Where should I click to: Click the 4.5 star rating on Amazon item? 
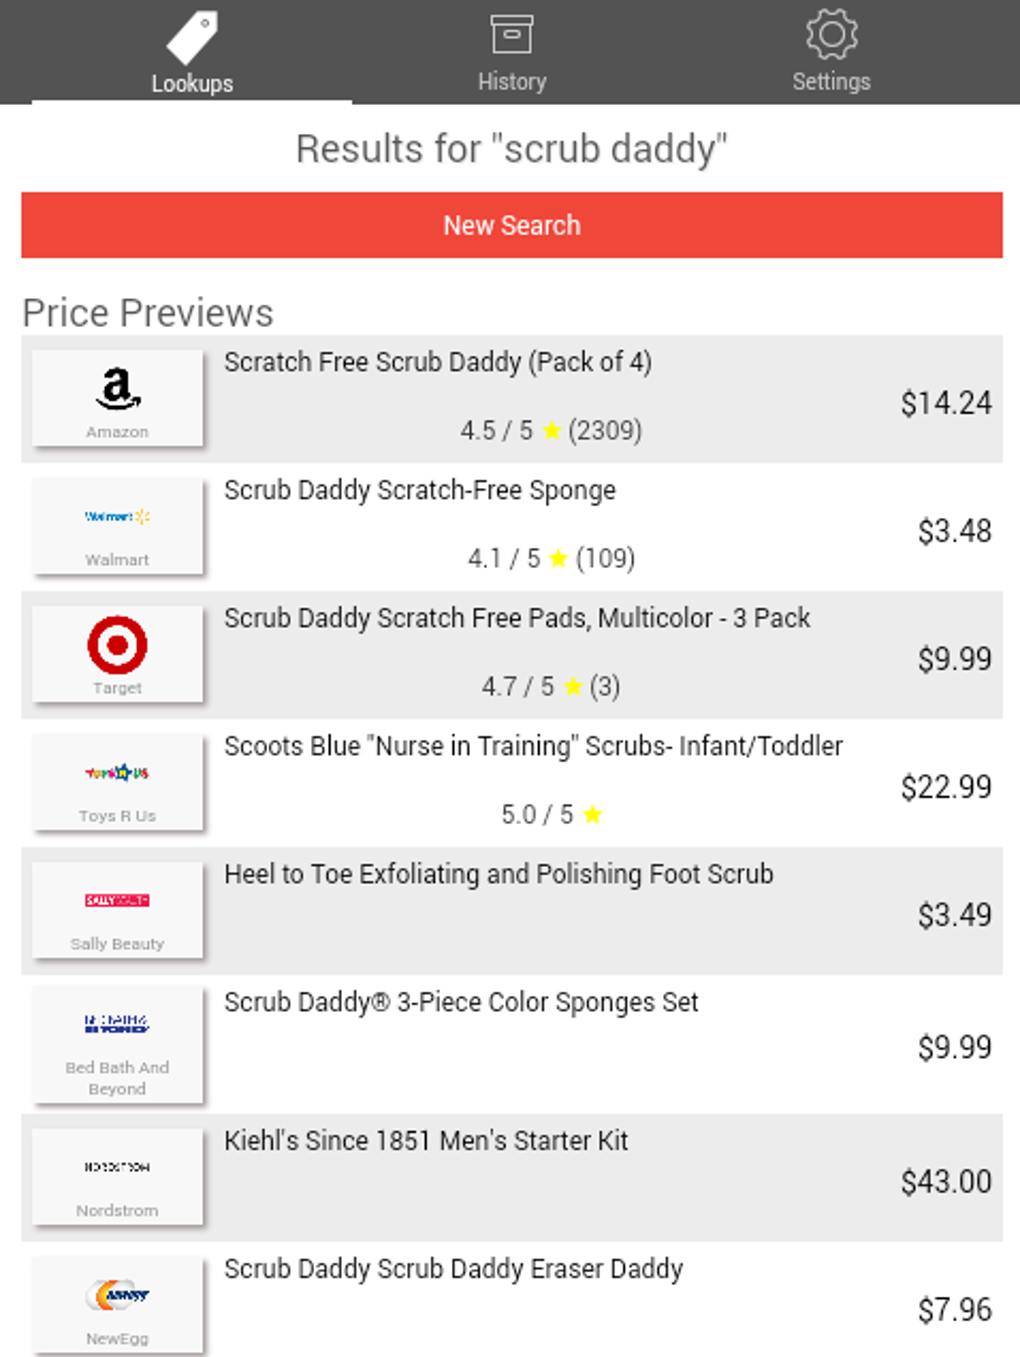tap(550, 430)
